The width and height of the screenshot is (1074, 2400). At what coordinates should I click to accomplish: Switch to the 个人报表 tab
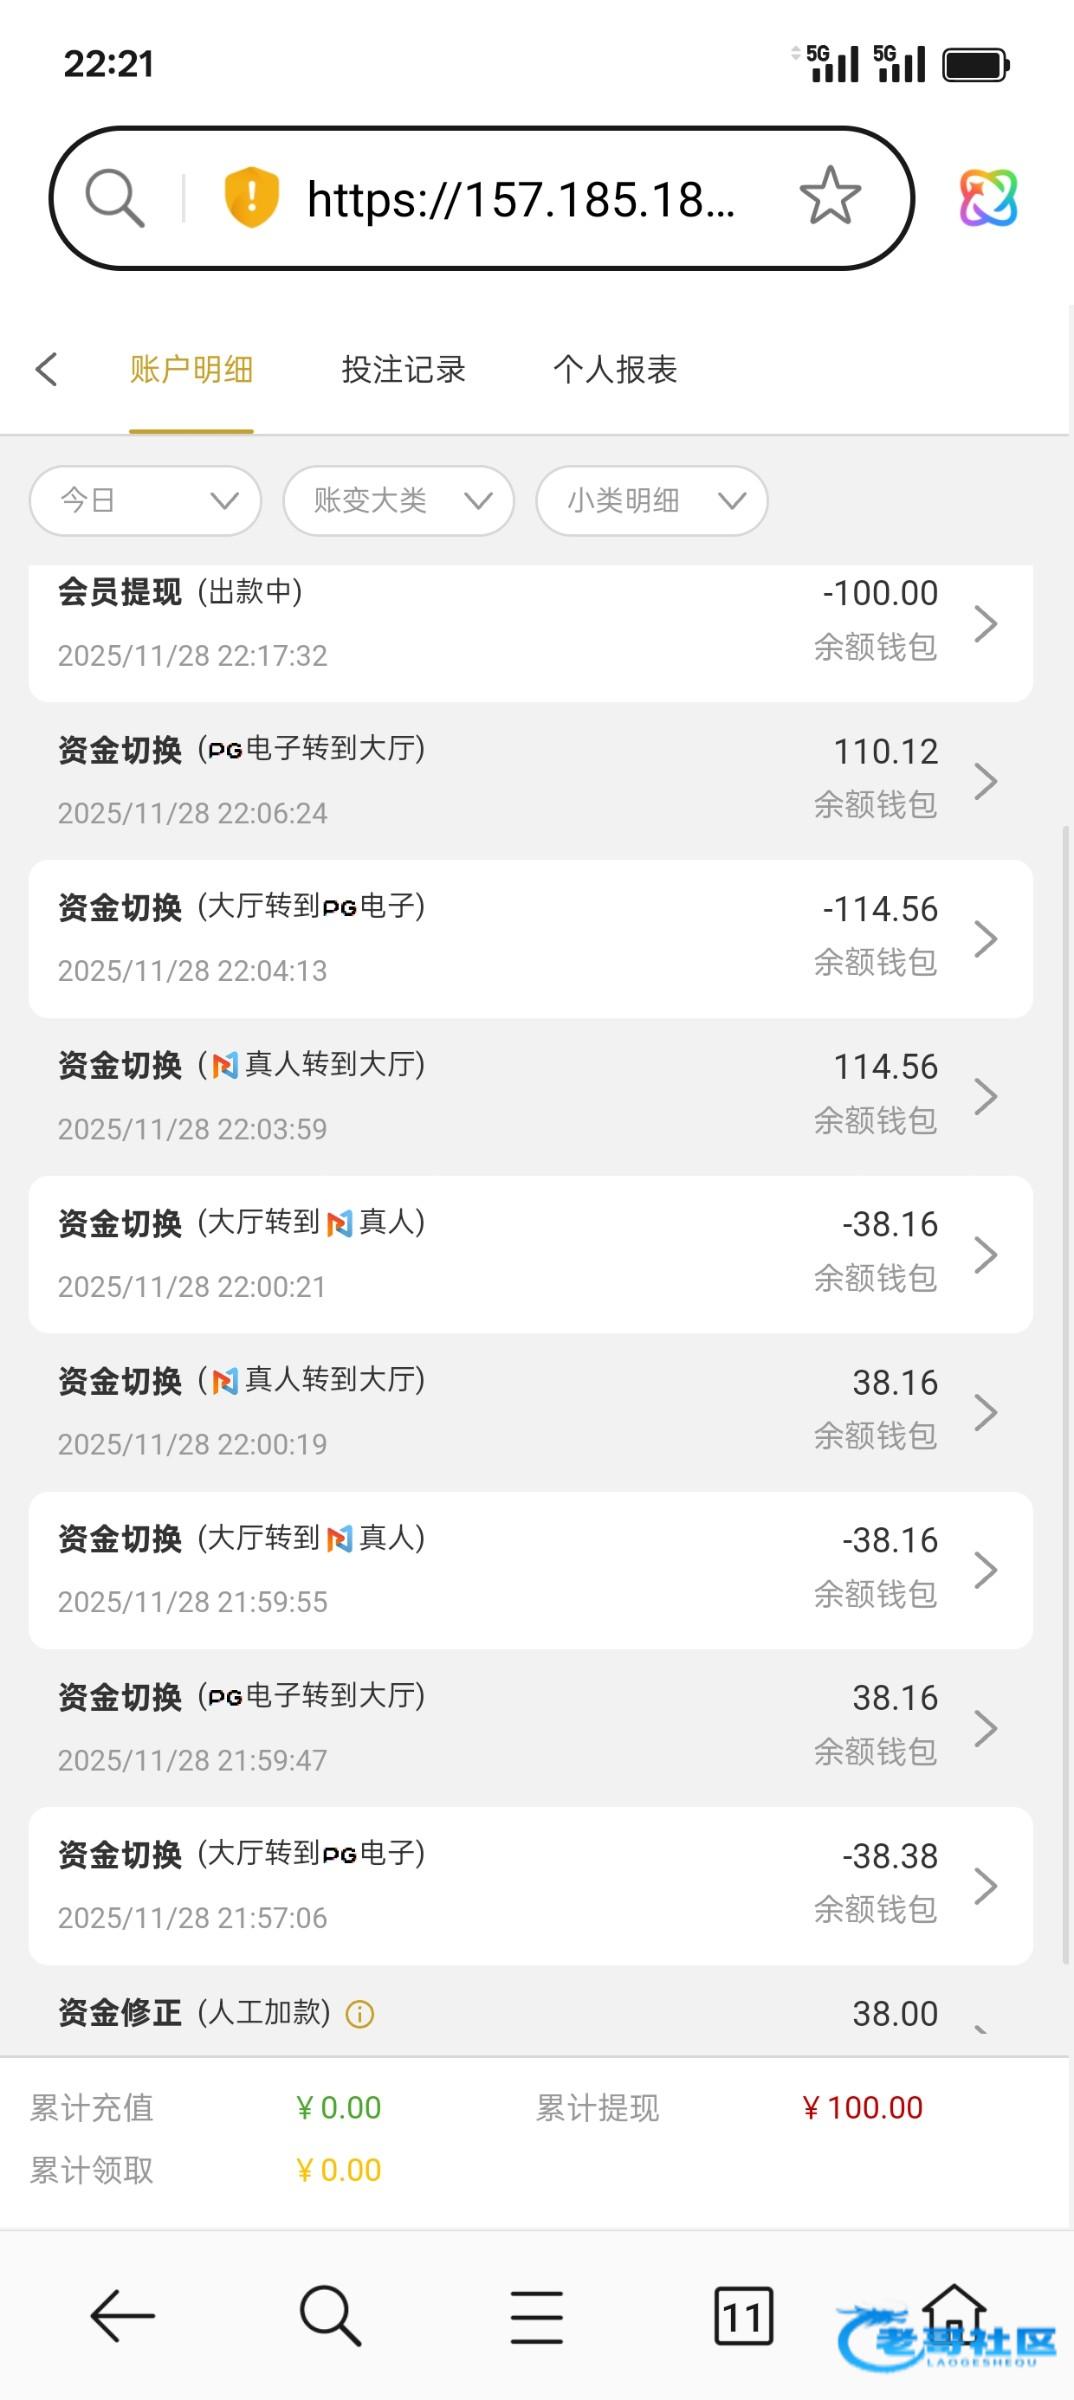[615, 370]
